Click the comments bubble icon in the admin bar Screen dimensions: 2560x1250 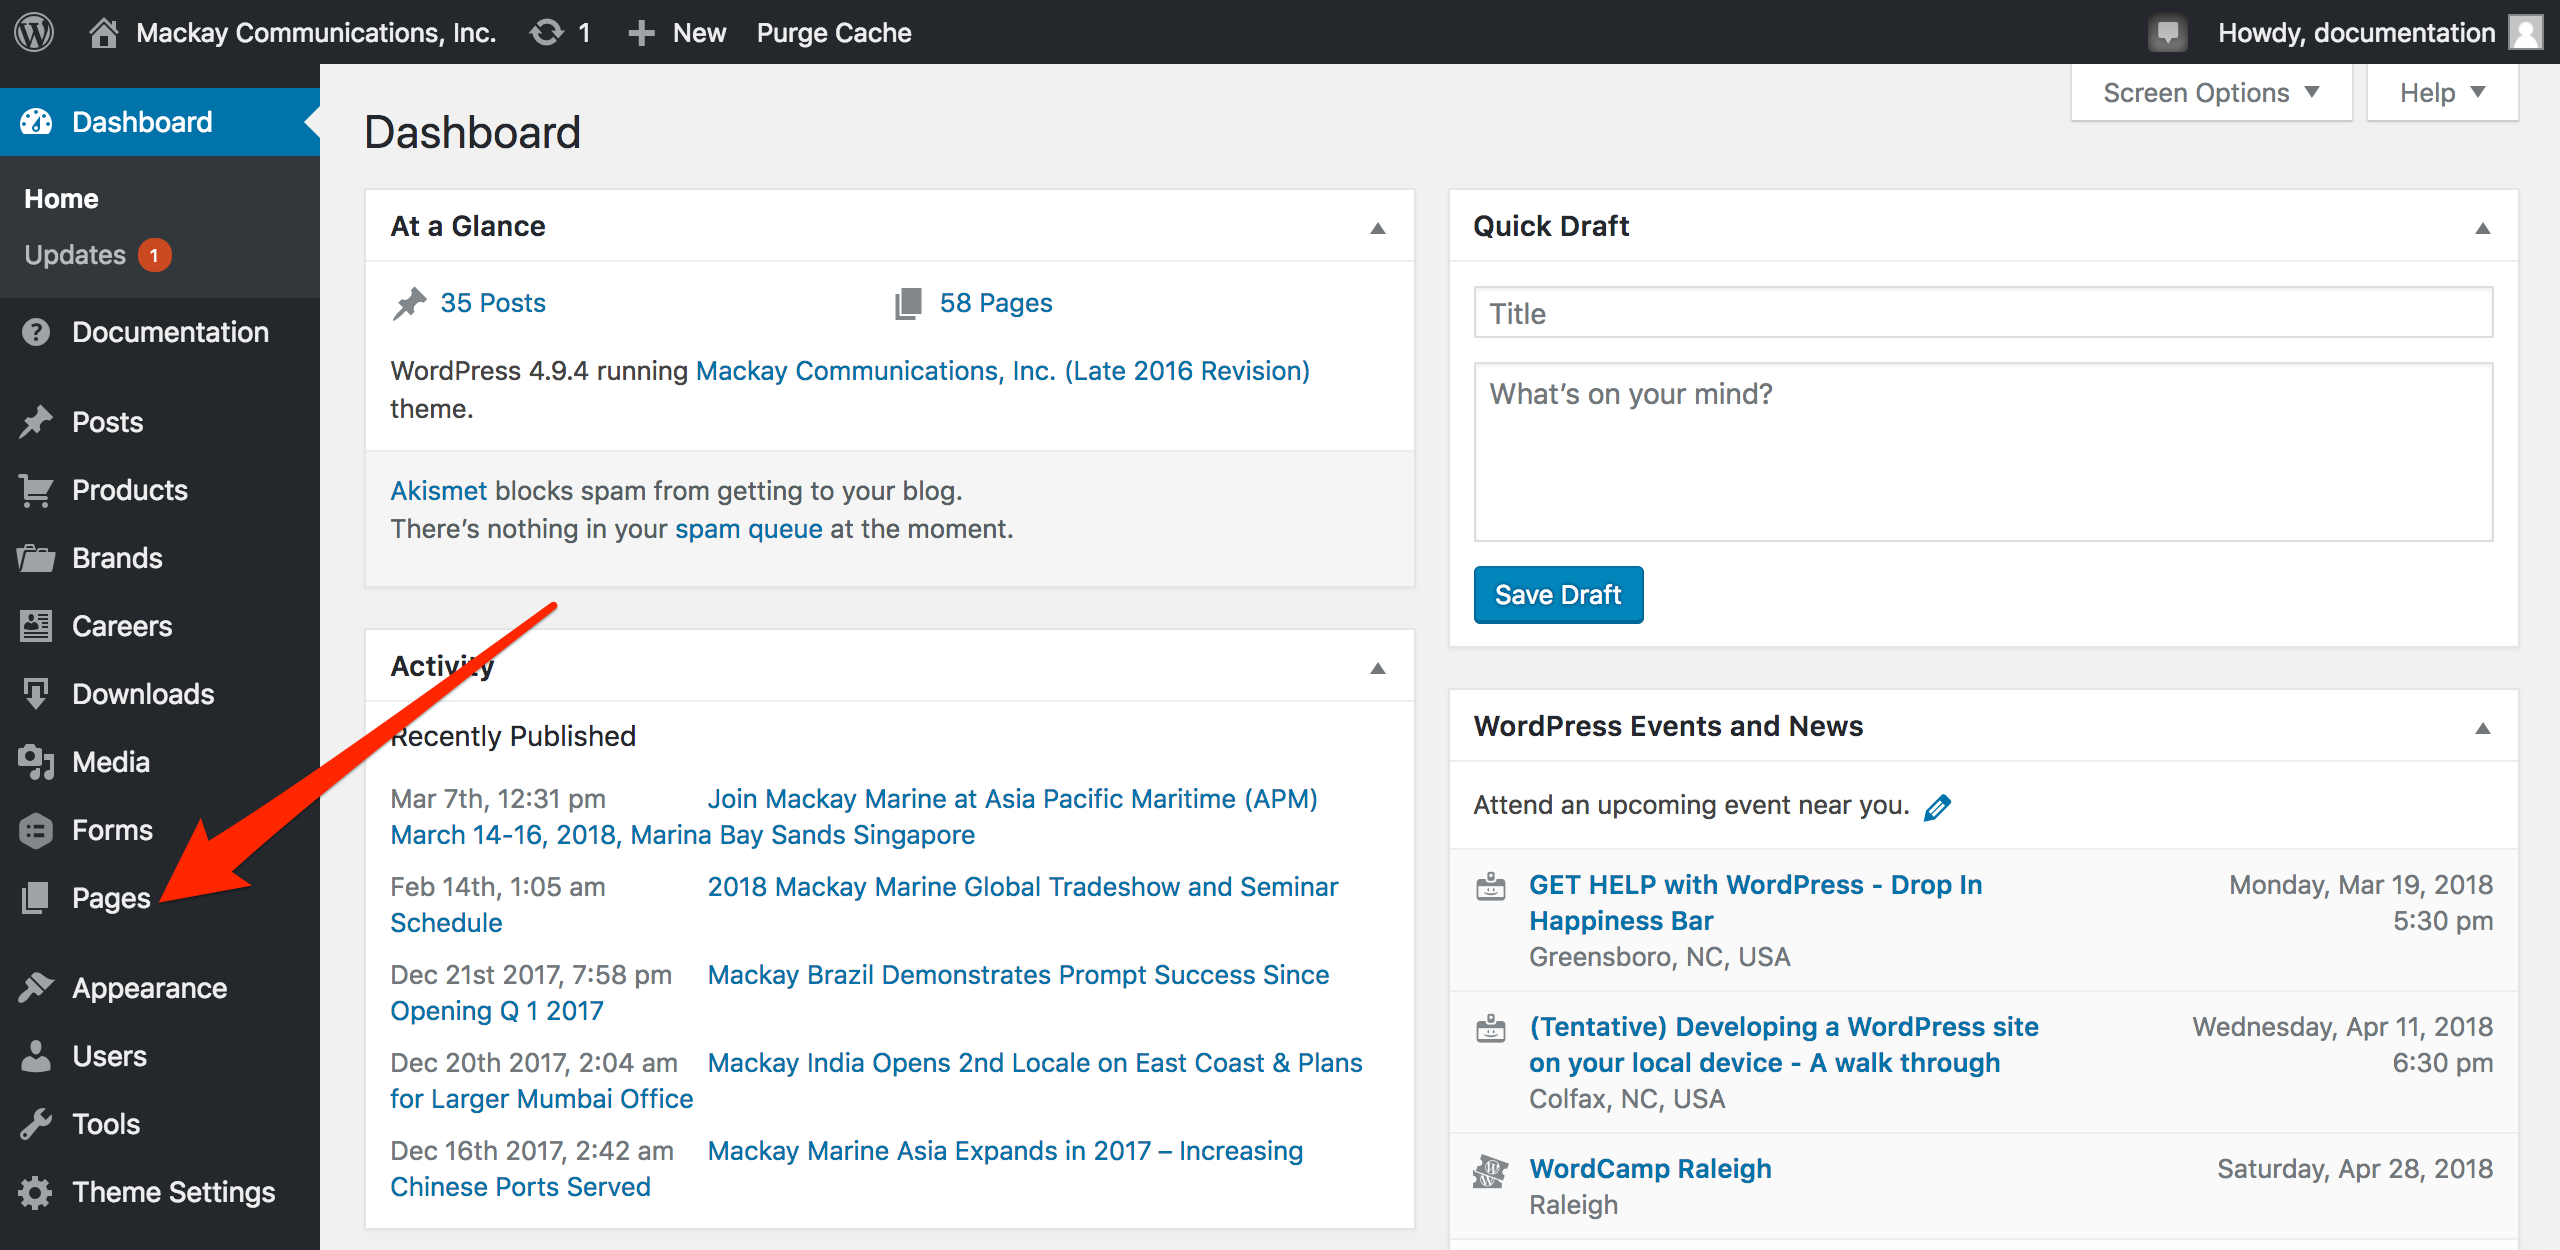pos(2167,32)
